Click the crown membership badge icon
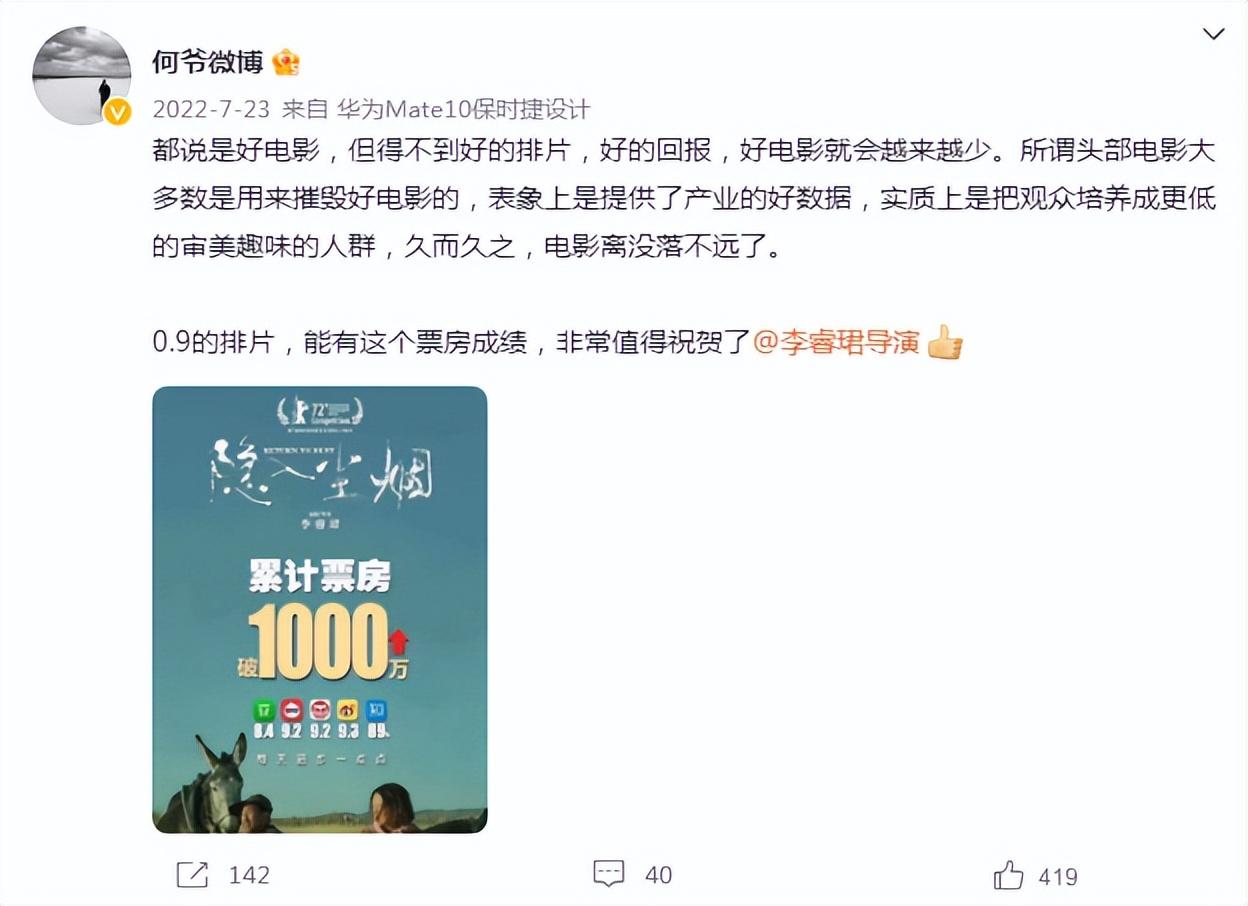 click(286, 62)
